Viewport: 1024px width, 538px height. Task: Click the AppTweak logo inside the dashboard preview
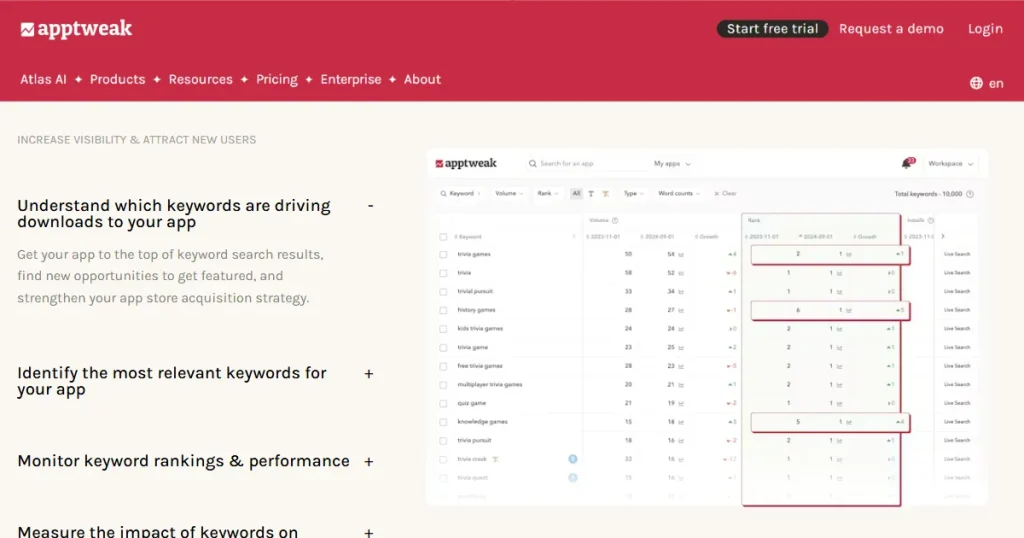point(466,163)
